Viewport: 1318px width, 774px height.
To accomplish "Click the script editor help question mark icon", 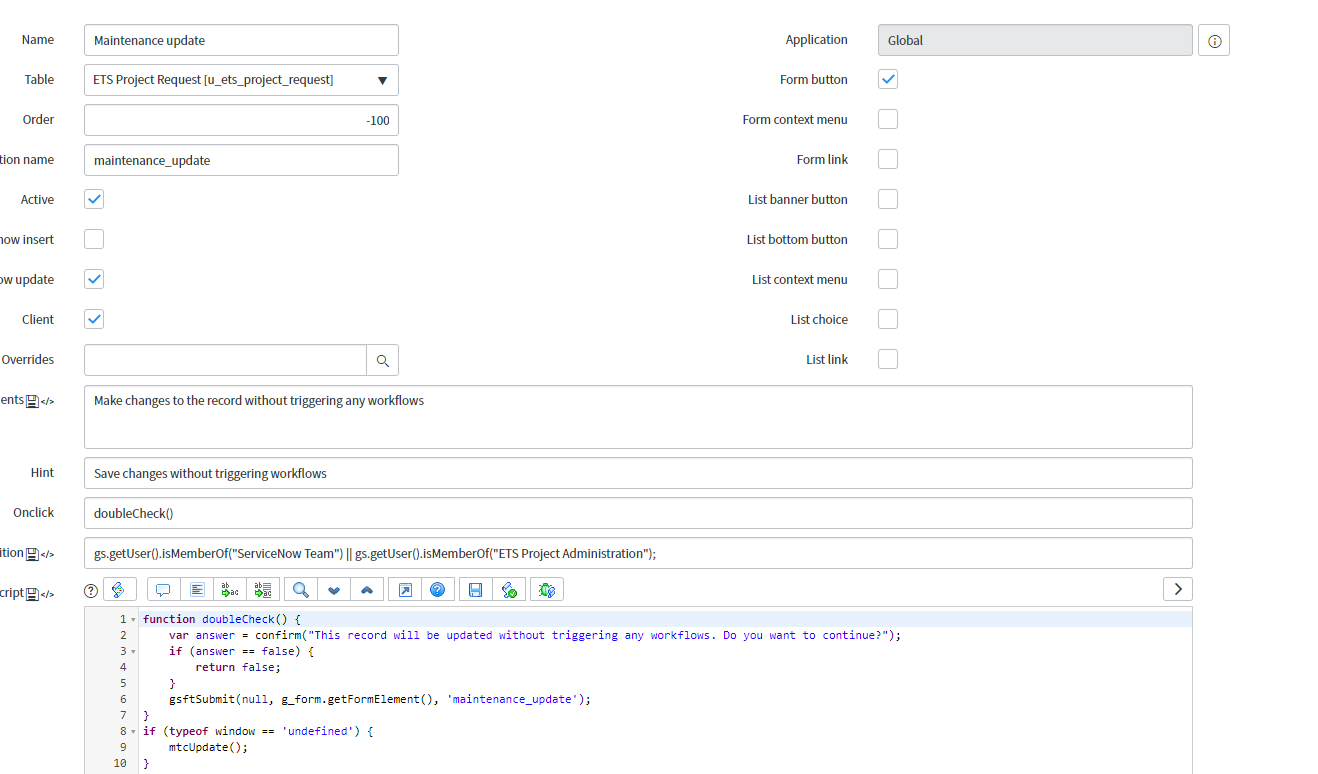I will pos(91,590).
